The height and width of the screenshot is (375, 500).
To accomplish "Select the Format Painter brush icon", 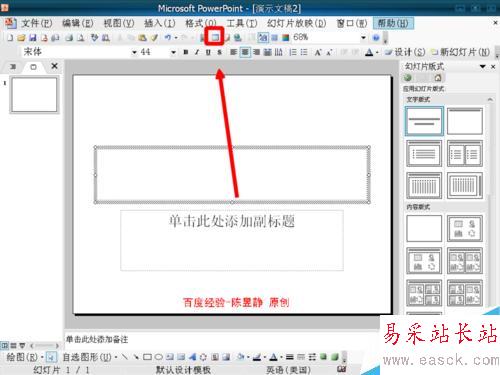I will (x=154, y=38).
